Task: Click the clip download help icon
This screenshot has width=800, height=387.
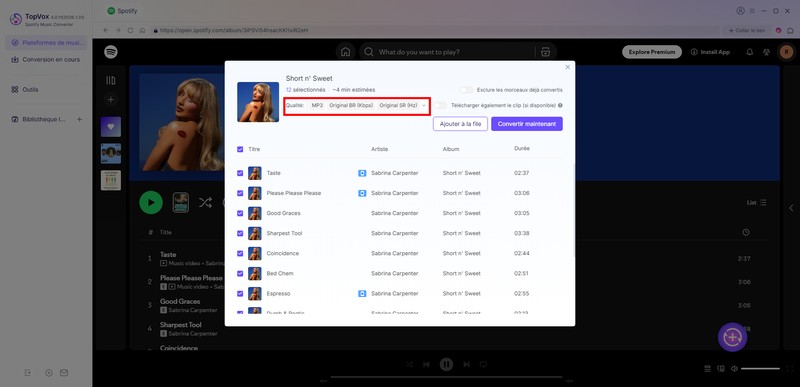Action: [560, 106]
